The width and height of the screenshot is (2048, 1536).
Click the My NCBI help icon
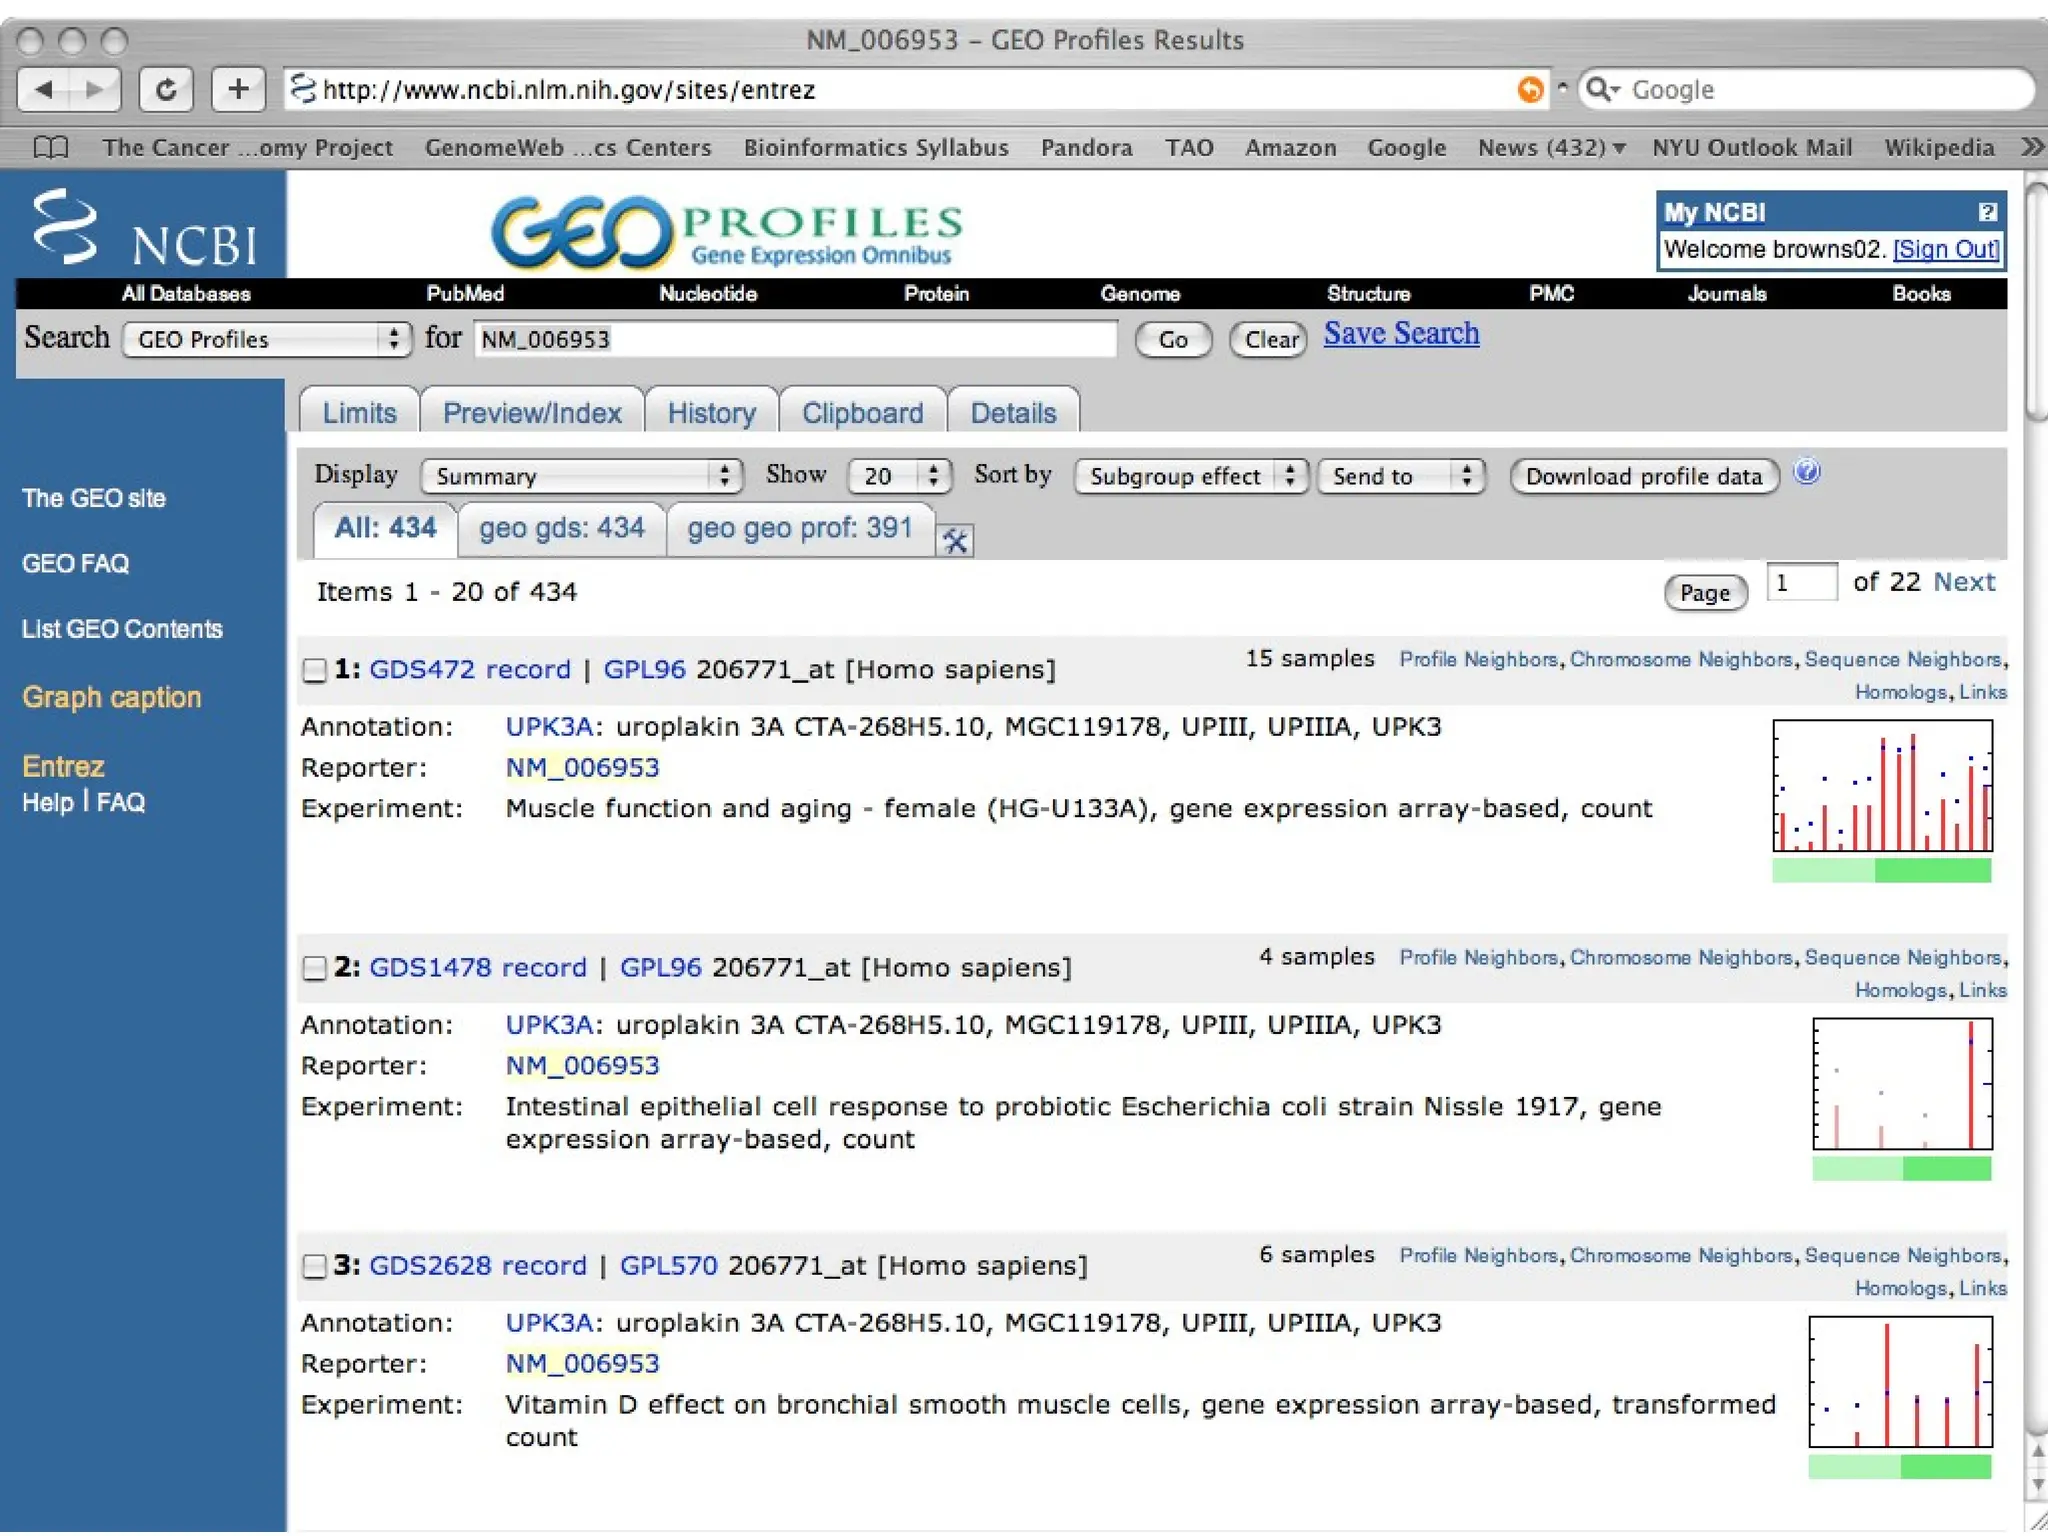(x=1987, y=212)
